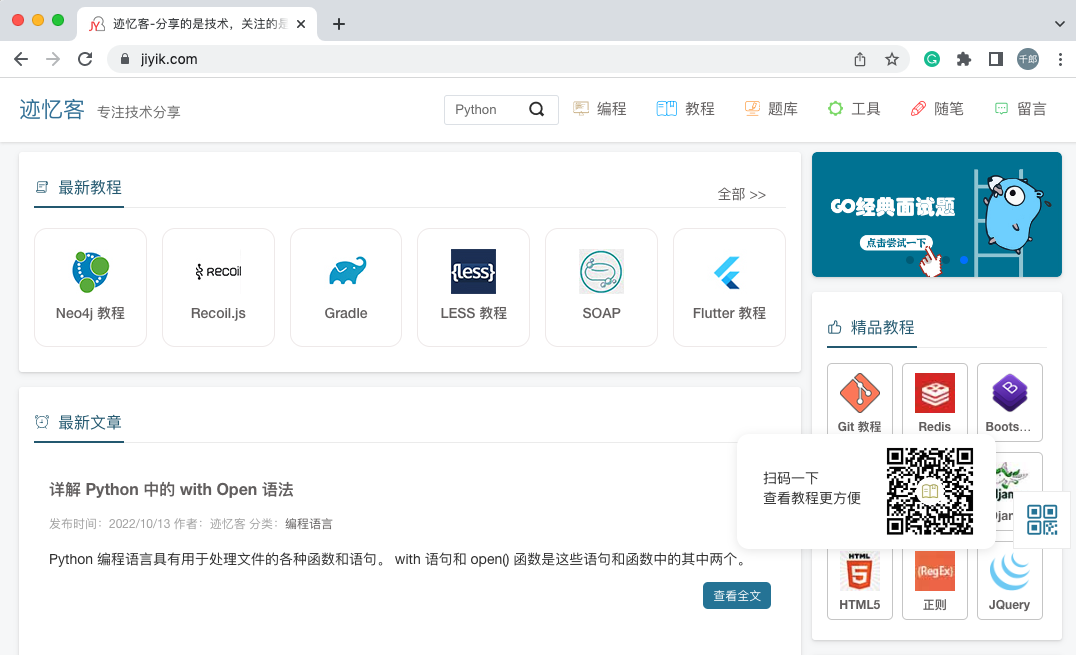
Task: Click the browser forward arrow
Action: 53,59
